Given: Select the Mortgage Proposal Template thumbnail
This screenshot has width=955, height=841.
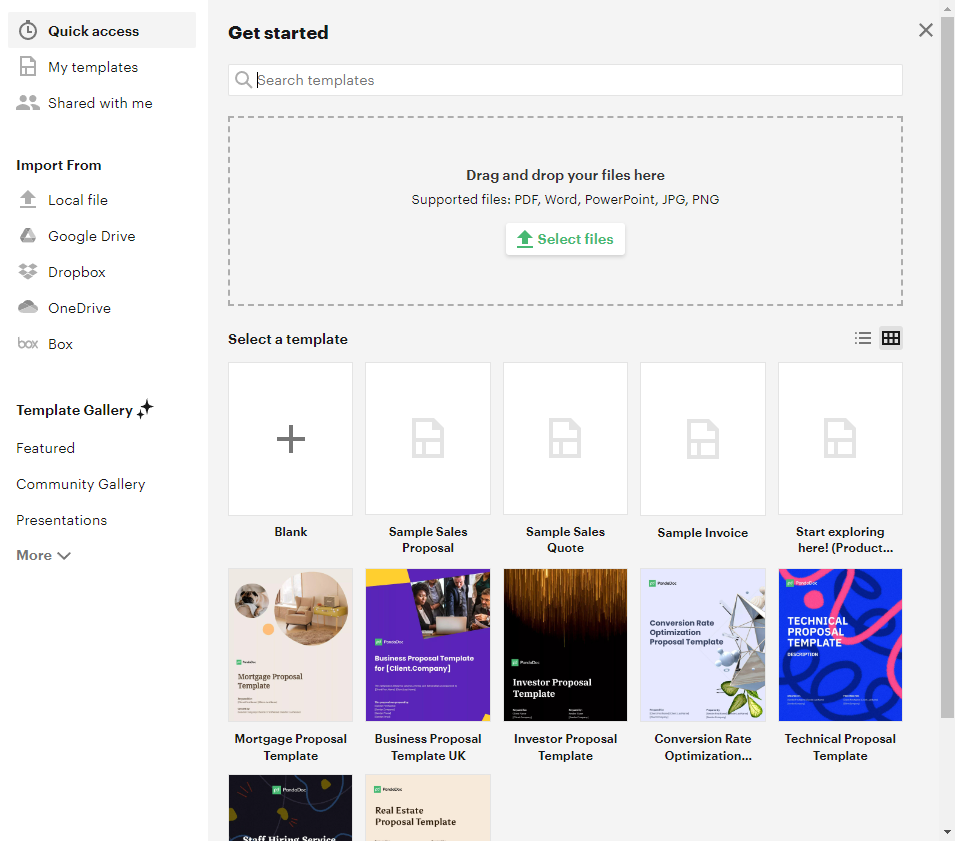Looking at the screenshot, I should [290, 645].
